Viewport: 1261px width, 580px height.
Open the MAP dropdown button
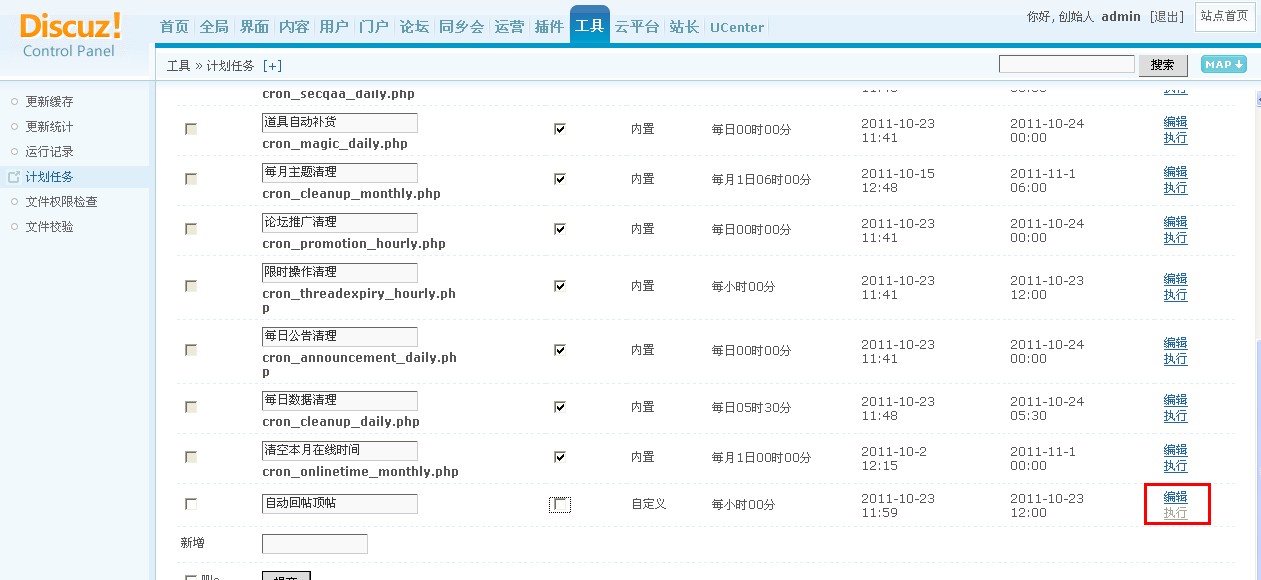(x=1223, y=64)
